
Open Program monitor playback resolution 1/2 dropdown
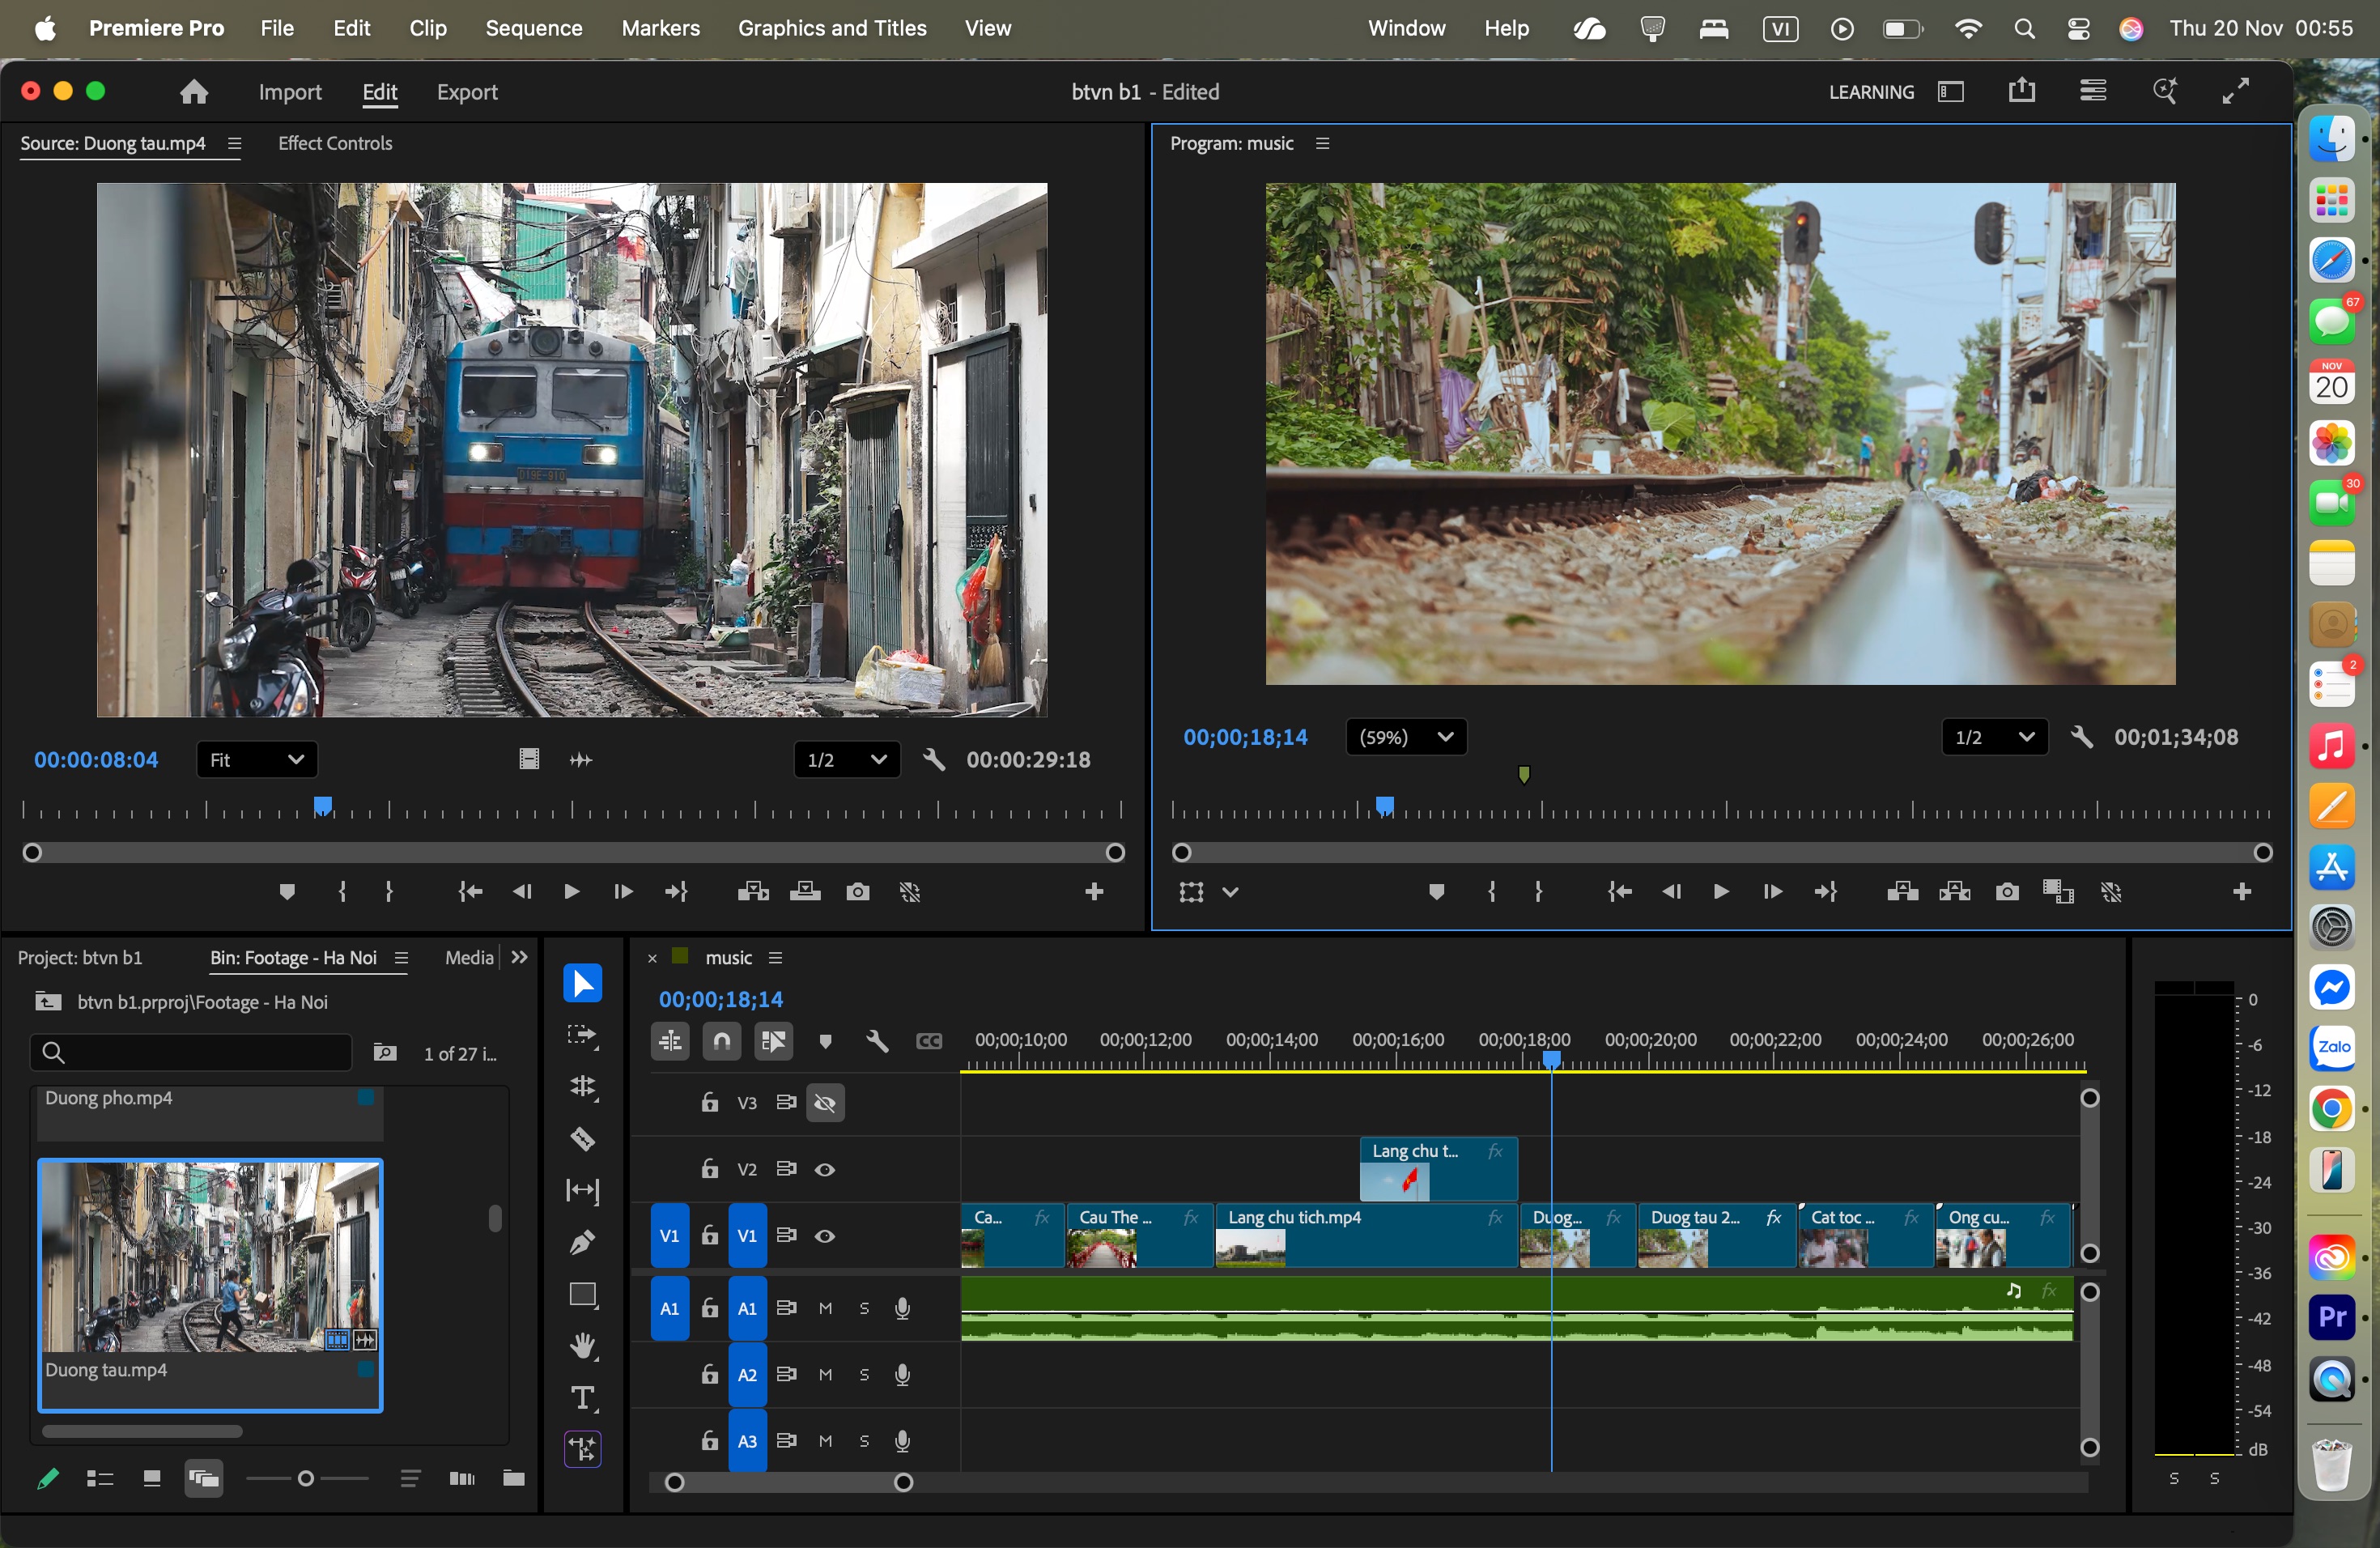1994,737
